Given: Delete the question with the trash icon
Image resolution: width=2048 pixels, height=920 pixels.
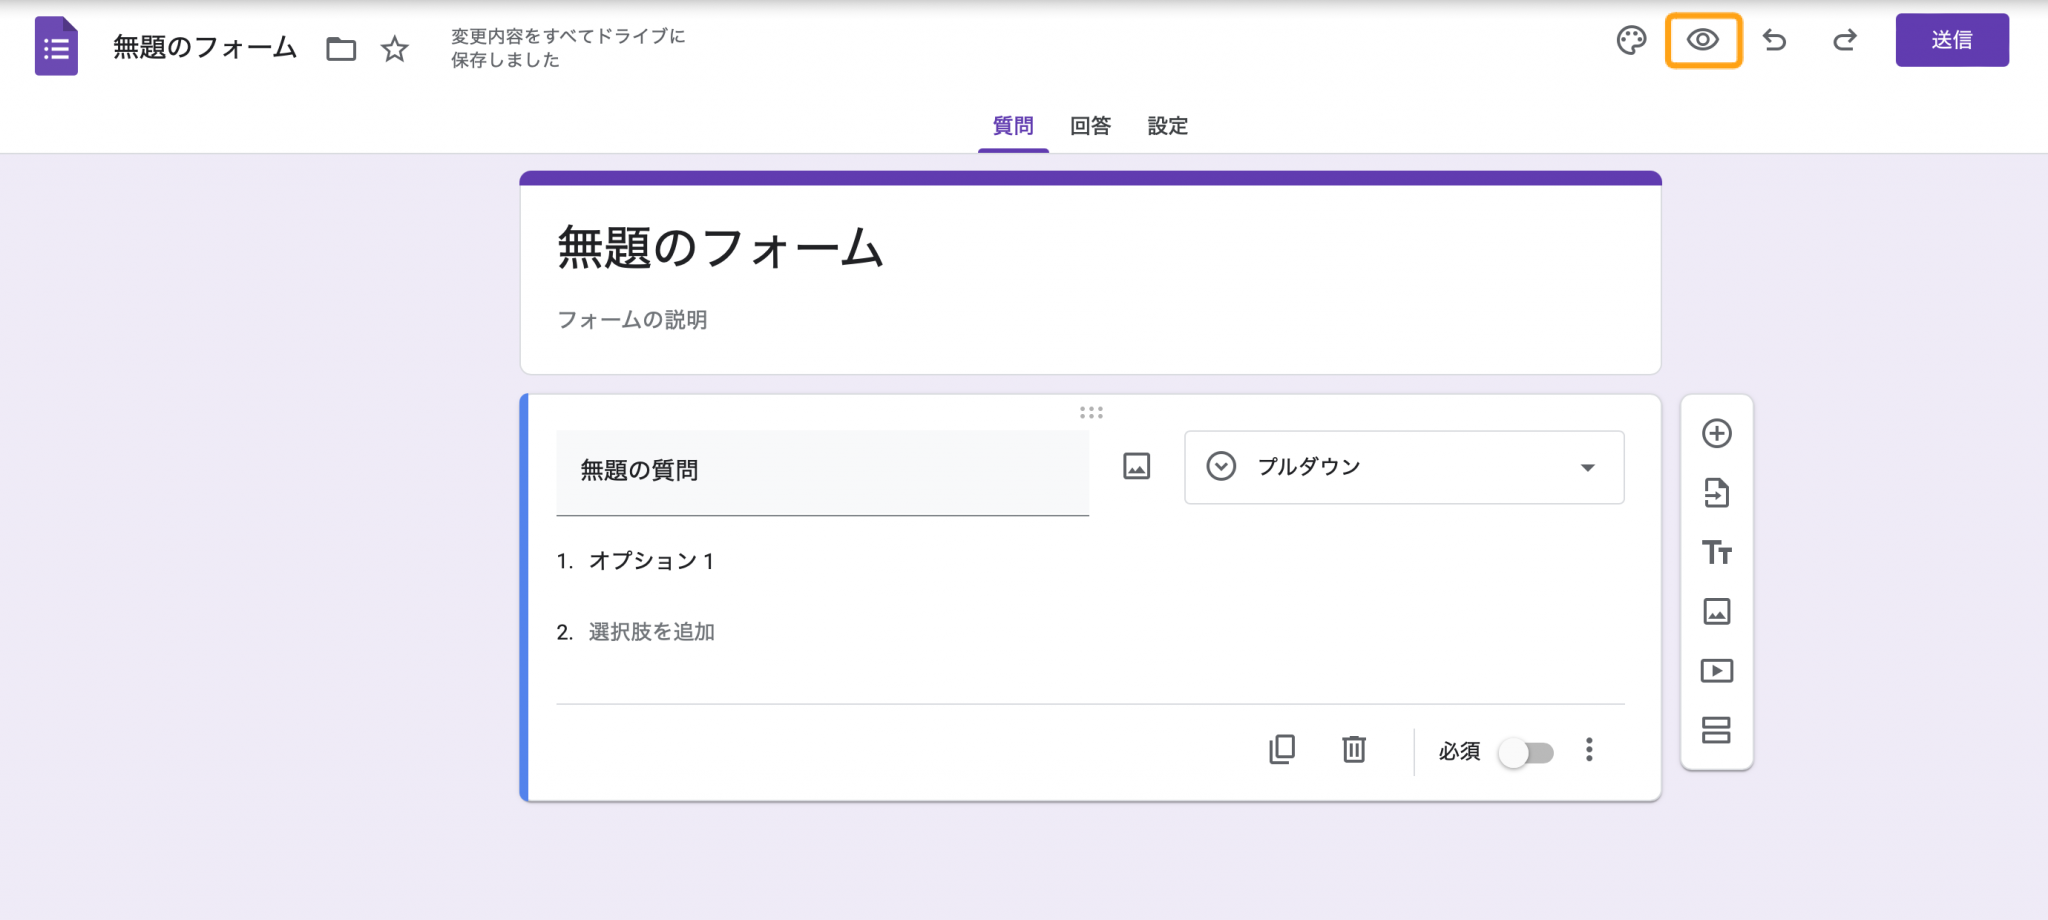Looking at the screenshot, I should (1354, 749).
